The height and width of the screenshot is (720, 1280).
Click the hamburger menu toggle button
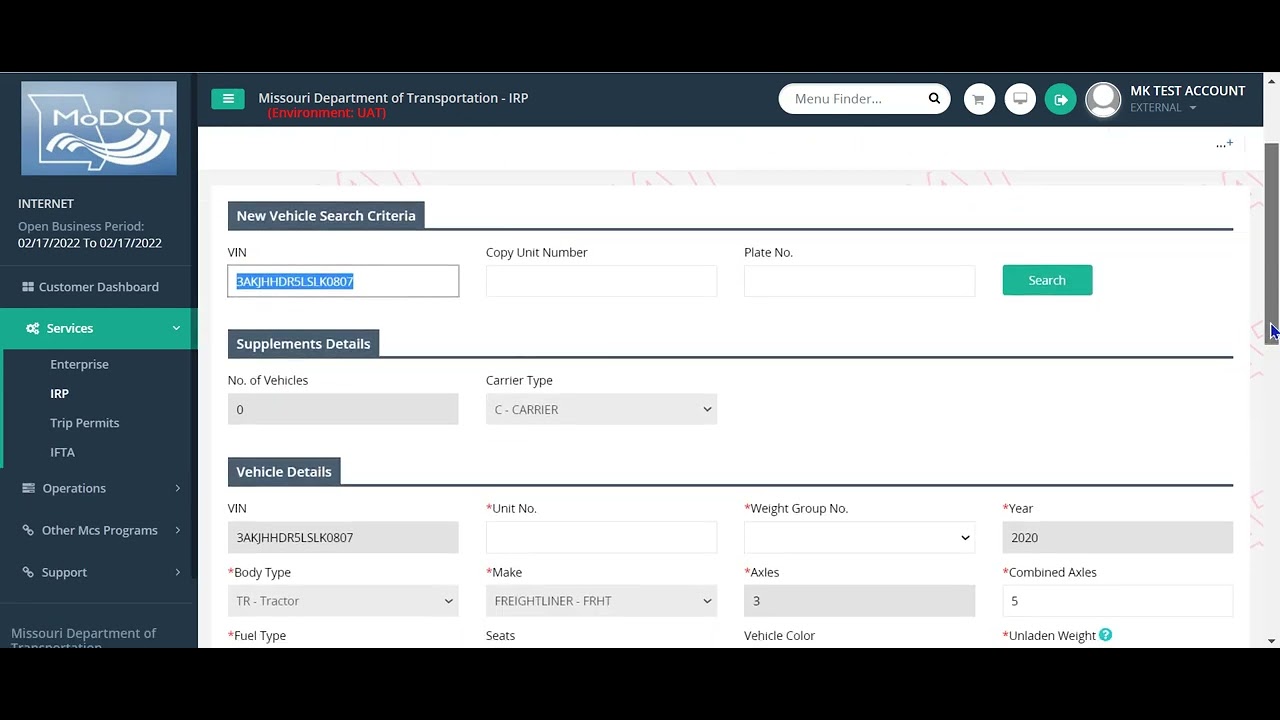(228, 98)
